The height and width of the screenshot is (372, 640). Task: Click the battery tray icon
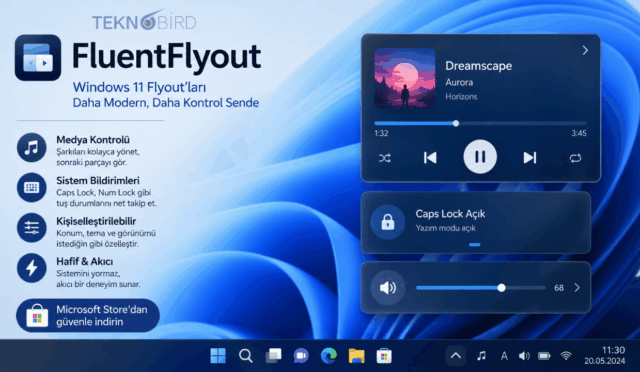tap(544, 356)
